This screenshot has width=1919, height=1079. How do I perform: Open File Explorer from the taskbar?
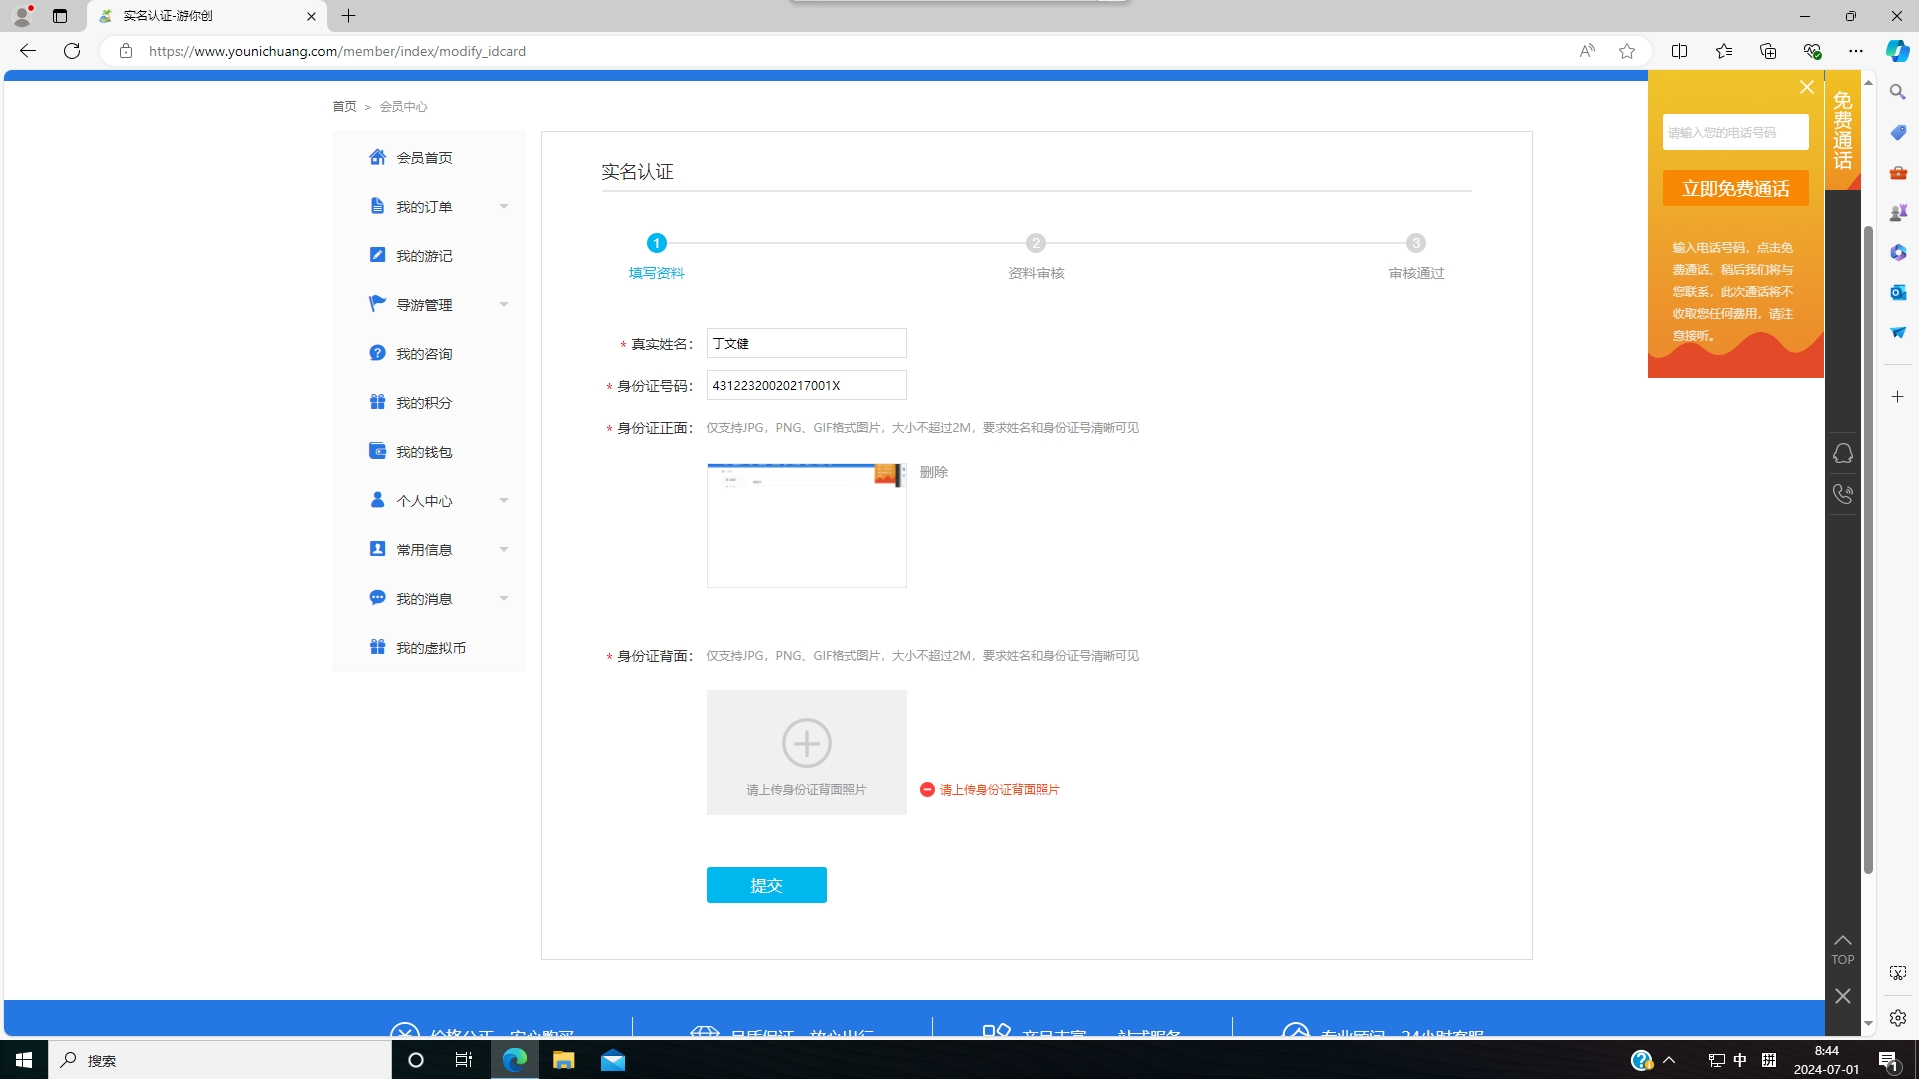(x=563, y=1060)
